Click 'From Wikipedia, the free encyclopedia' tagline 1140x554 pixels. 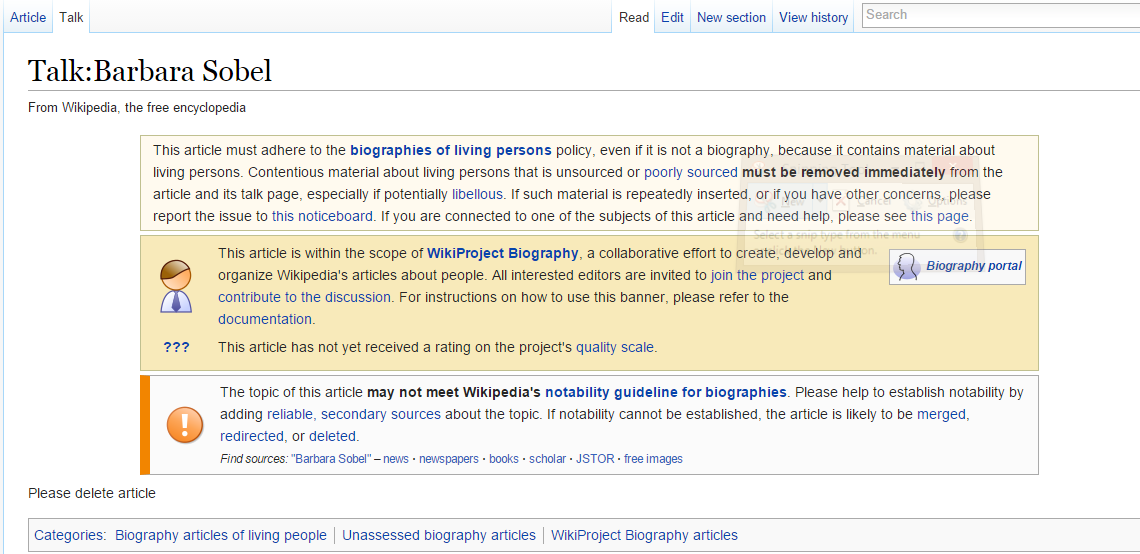pyautogui.click(x=137, y=108)
